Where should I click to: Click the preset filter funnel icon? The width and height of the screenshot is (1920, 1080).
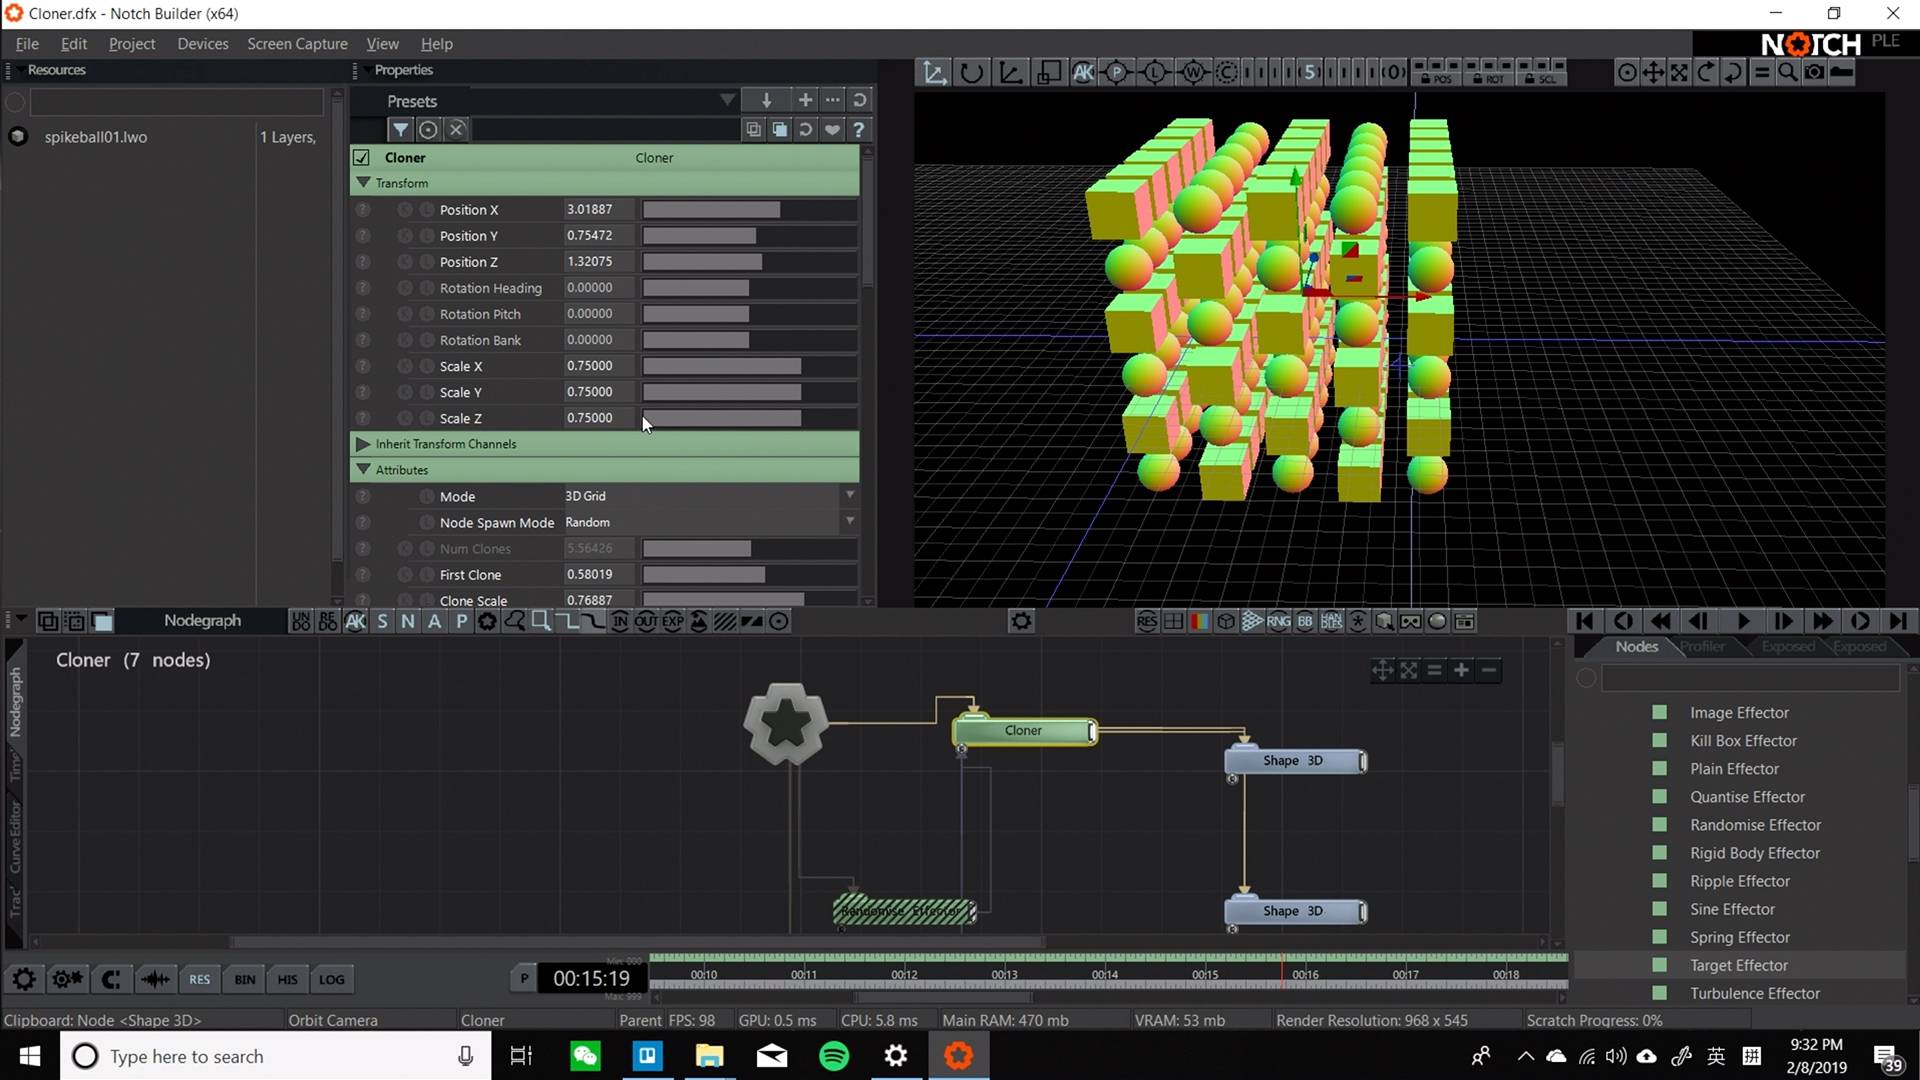click(400, 129)
